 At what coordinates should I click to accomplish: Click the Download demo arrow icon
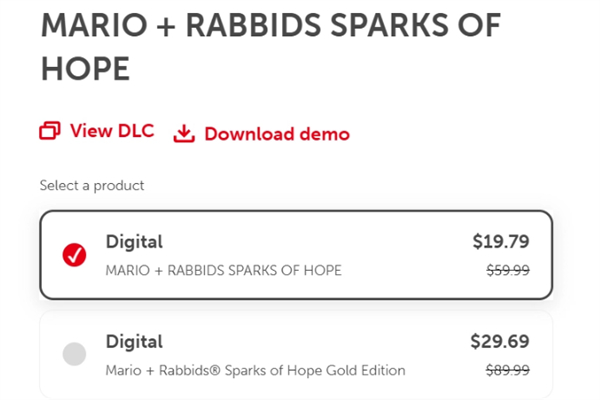[184, 134]
